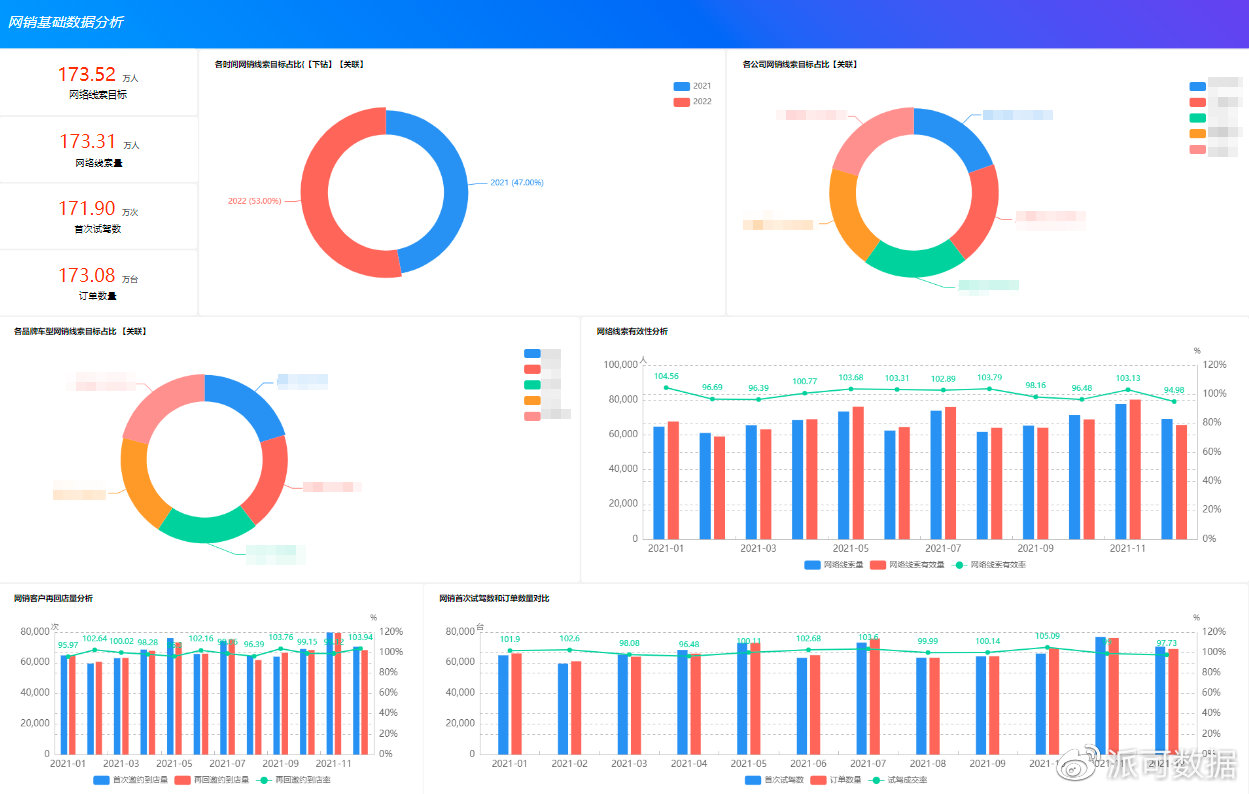Click chart title 网络线索有效性分析

[x=632, y=331]
